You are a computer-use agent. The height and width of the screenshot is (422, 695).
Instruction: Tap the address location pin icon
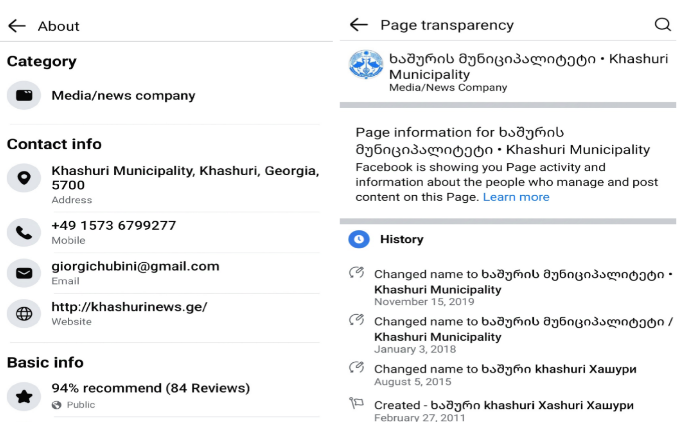[24, 179]
